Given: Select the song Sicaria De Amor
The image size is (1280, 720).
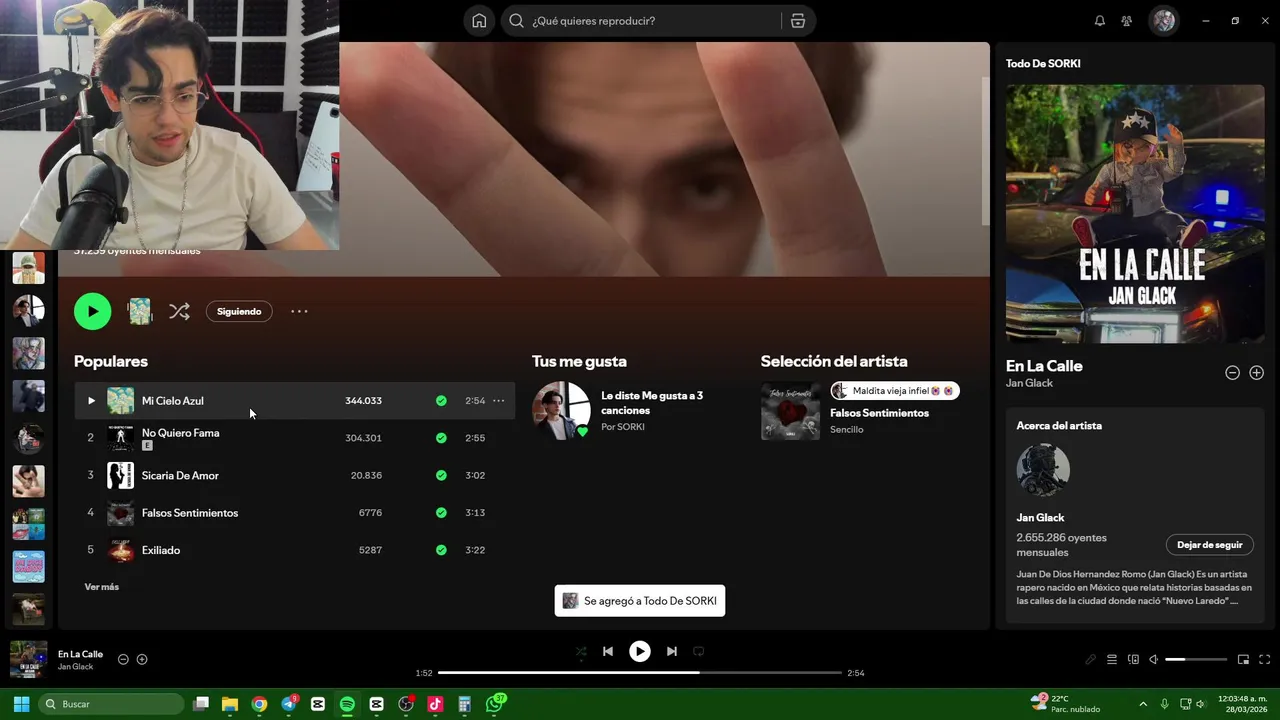Looking at the screenshot, I should pos(180,475).
